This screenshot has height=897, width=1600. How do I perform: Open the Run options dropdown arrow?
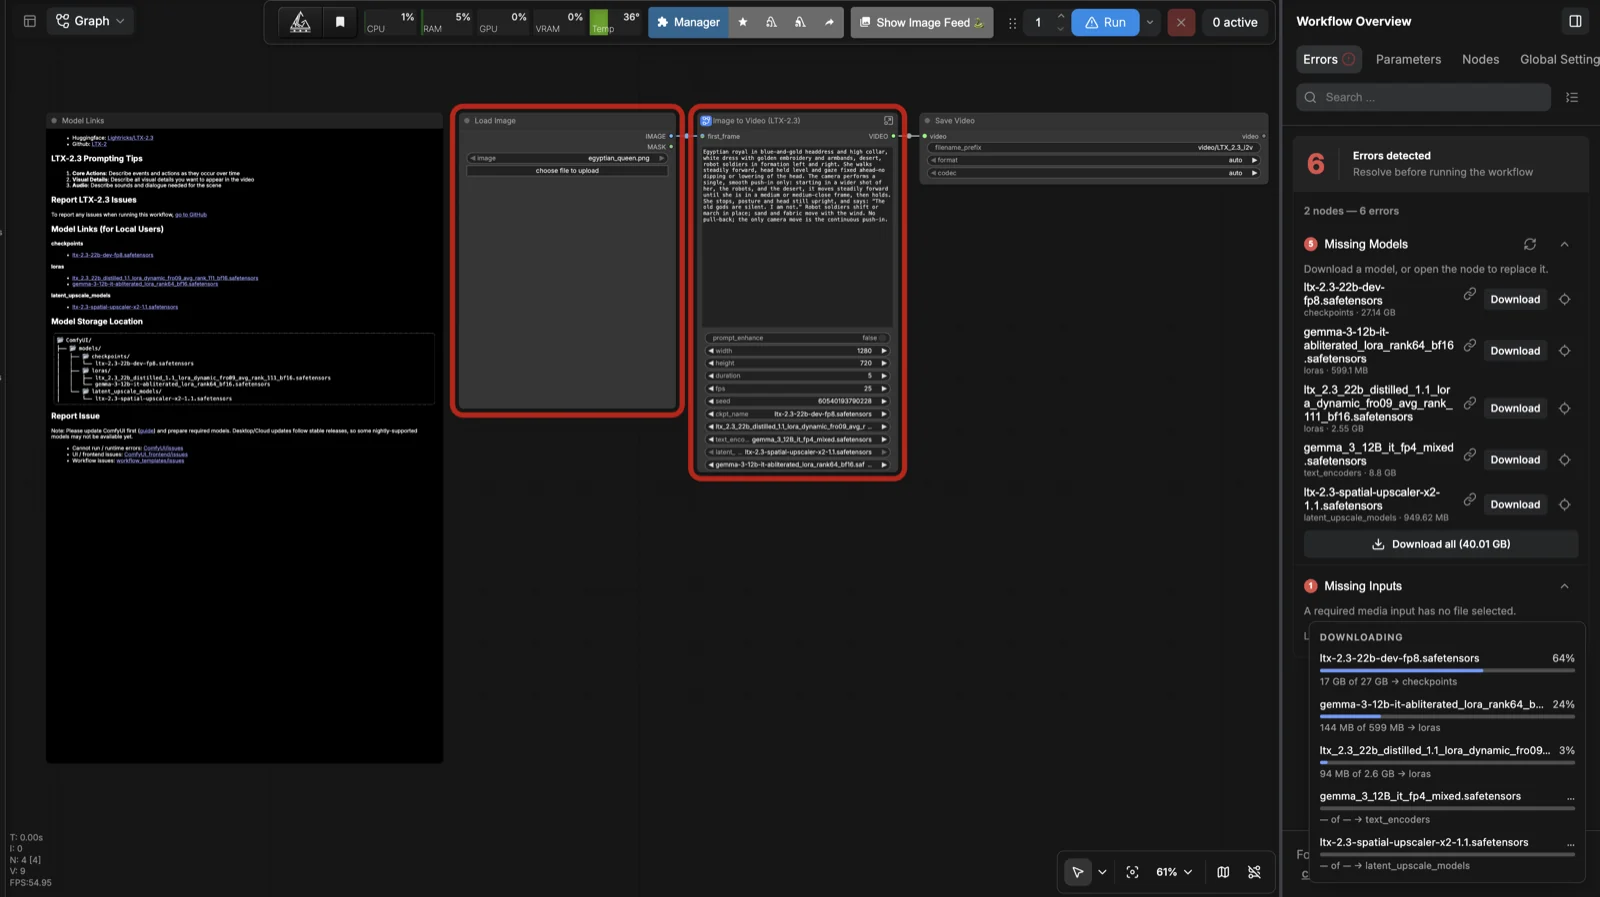click(x=1150, y=22)
